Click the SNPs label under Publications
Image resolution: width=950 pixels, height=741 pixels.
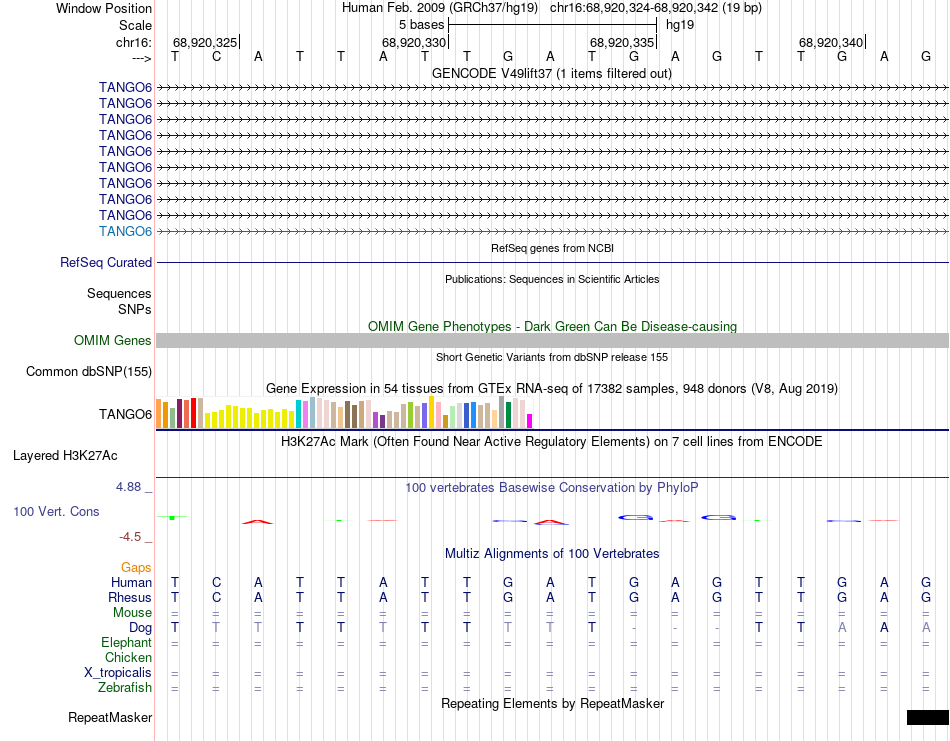(135, 309)
